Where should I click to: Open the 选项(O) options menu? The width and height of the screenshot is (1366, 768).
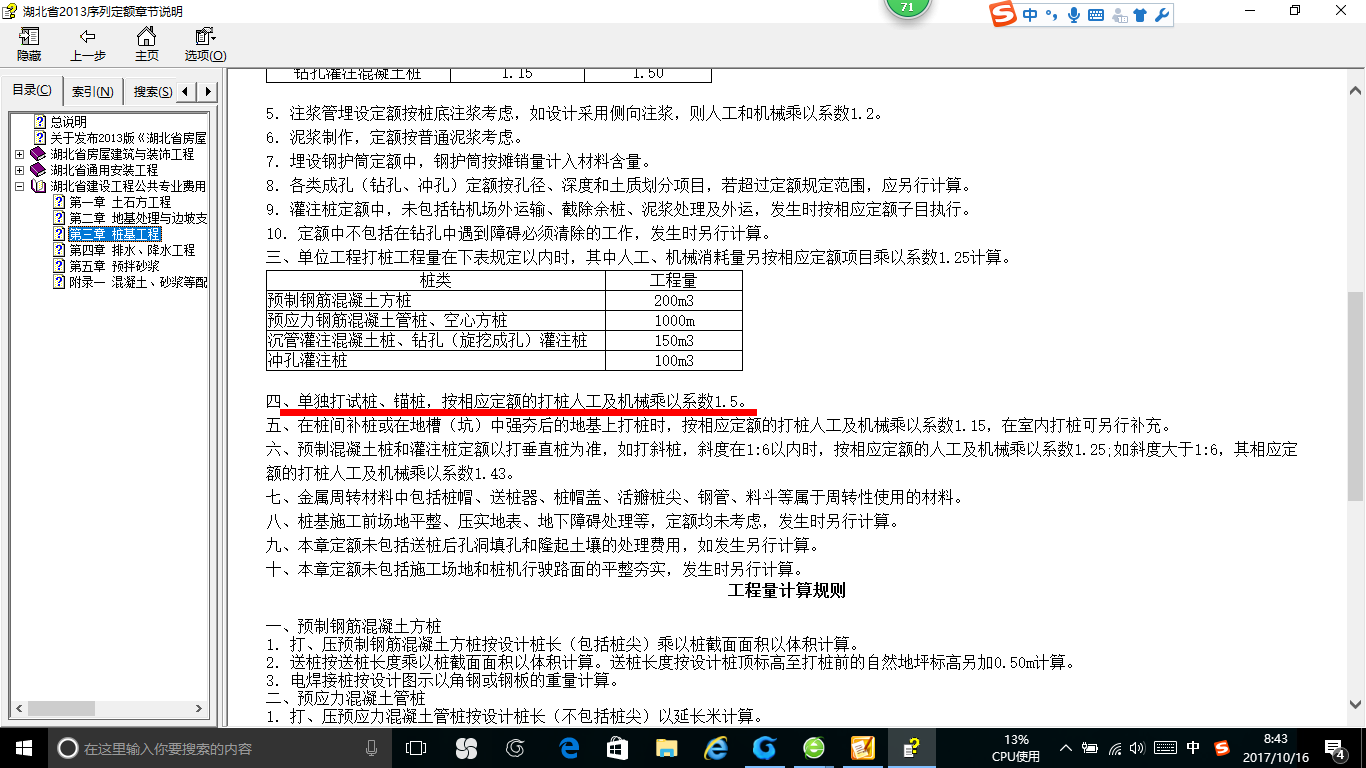pos(205,45)
